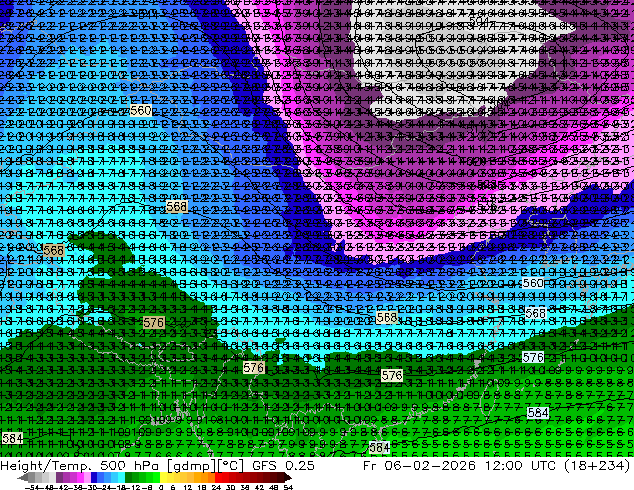Select the dark blue swatch at legend -30
This screenshot has width=634, height=490.
(94, 477)
